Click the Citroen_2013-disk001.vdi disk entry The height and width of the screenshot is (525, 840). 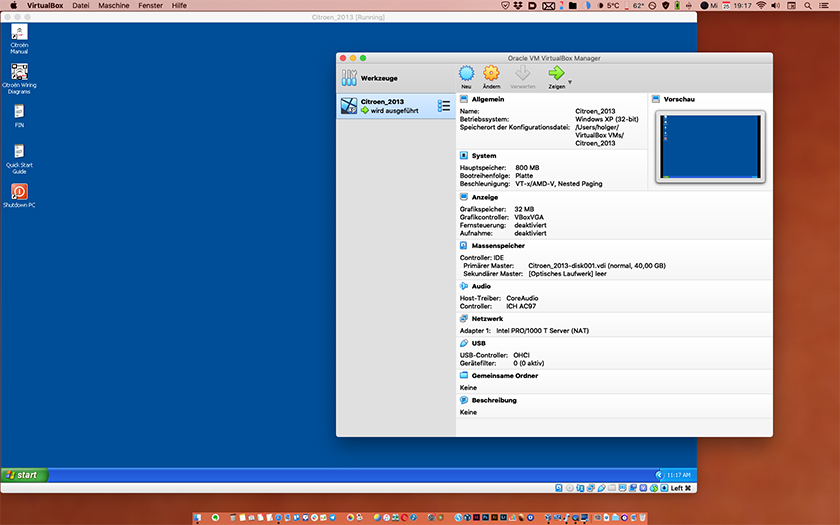click(597, 266)
